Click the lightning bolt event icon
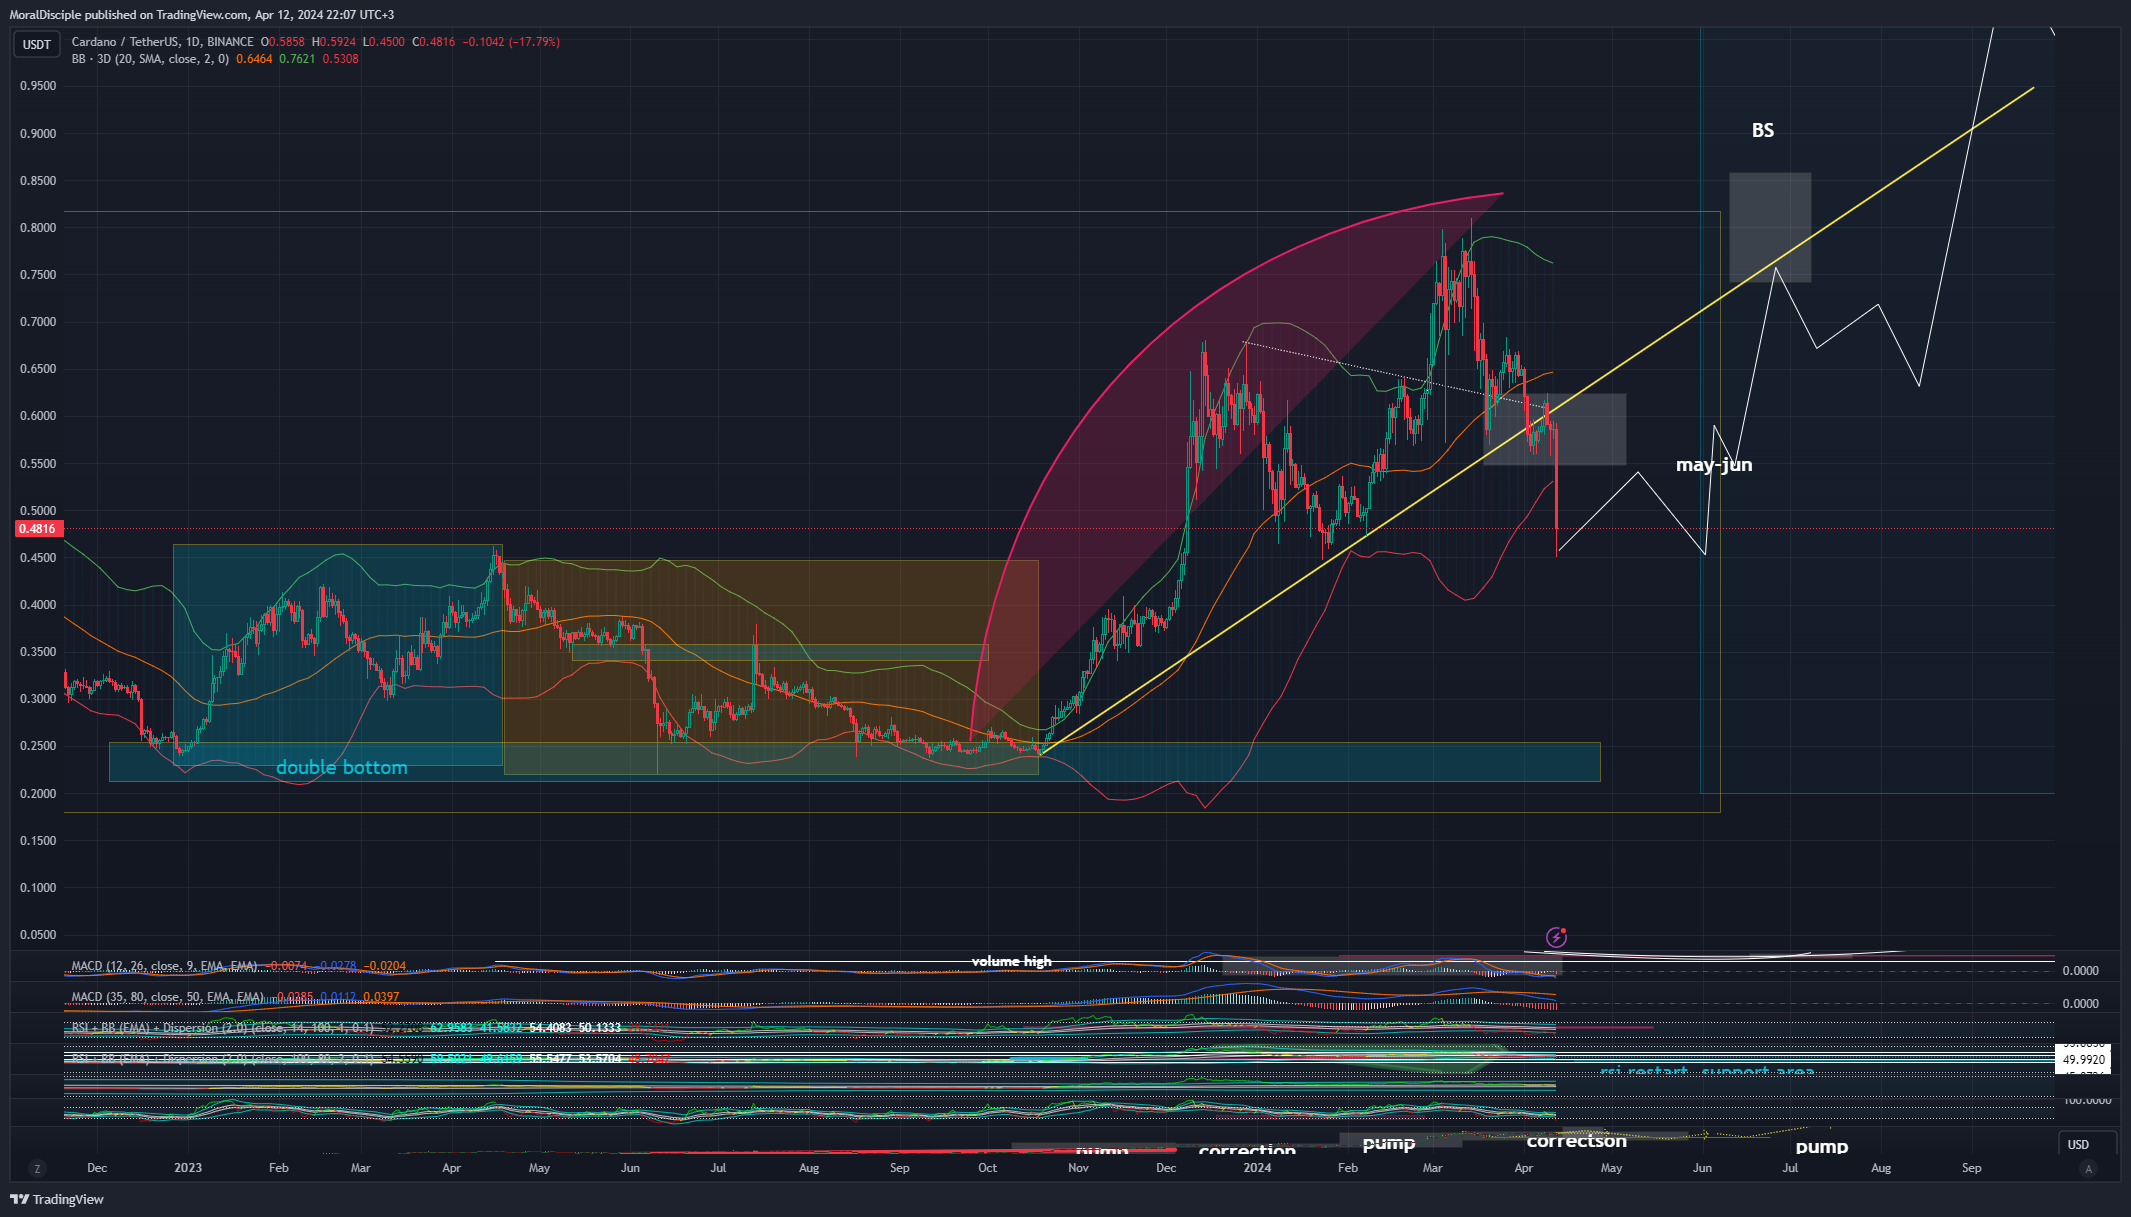The width and height of the screenshot is (2131, 1217). pyautogui.click(x=1556, y=937)
